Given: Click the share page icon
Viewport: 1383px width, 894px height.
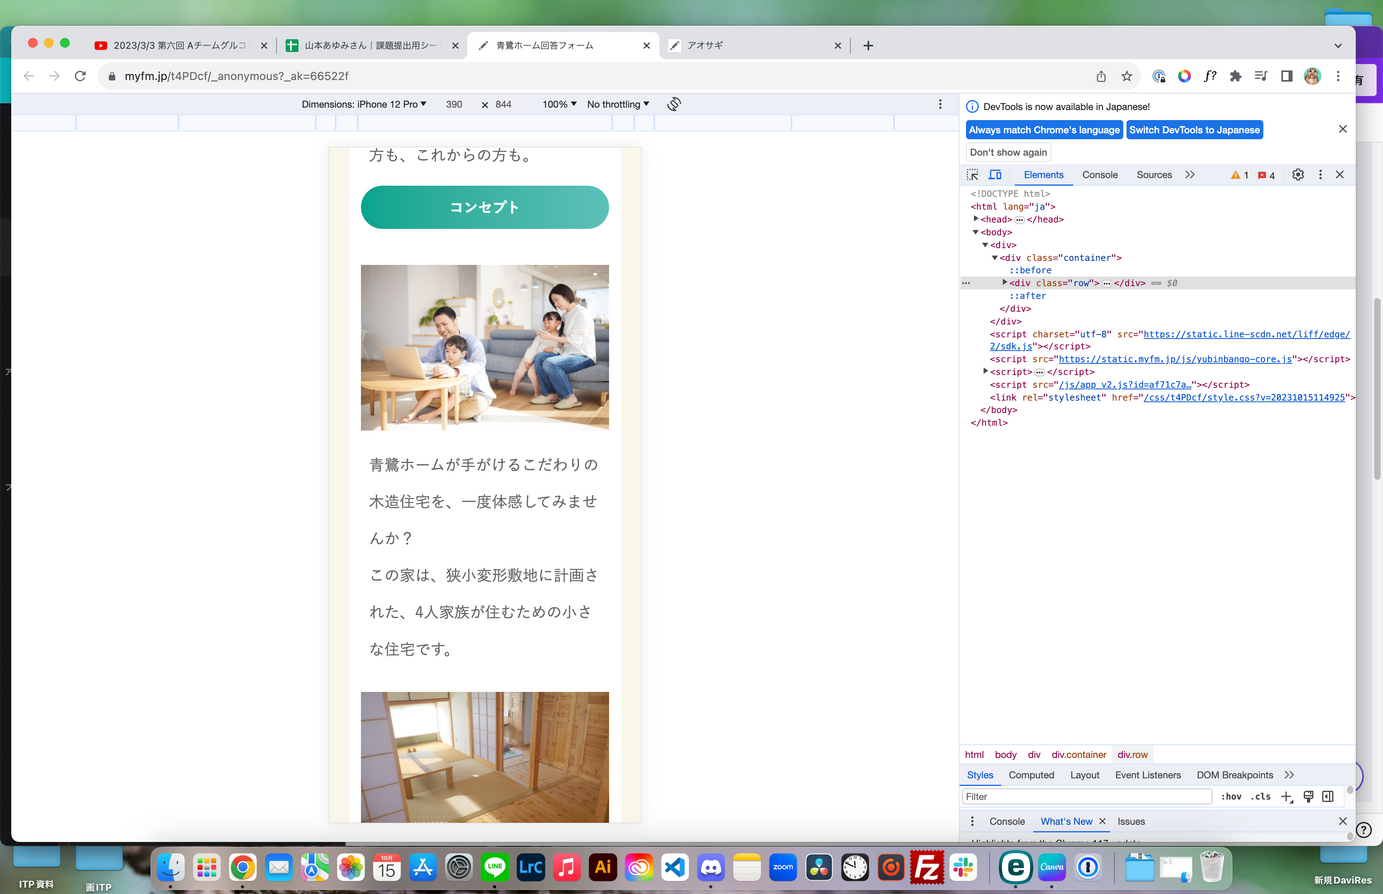Looking at the screenshot, I should point(1101,76).
